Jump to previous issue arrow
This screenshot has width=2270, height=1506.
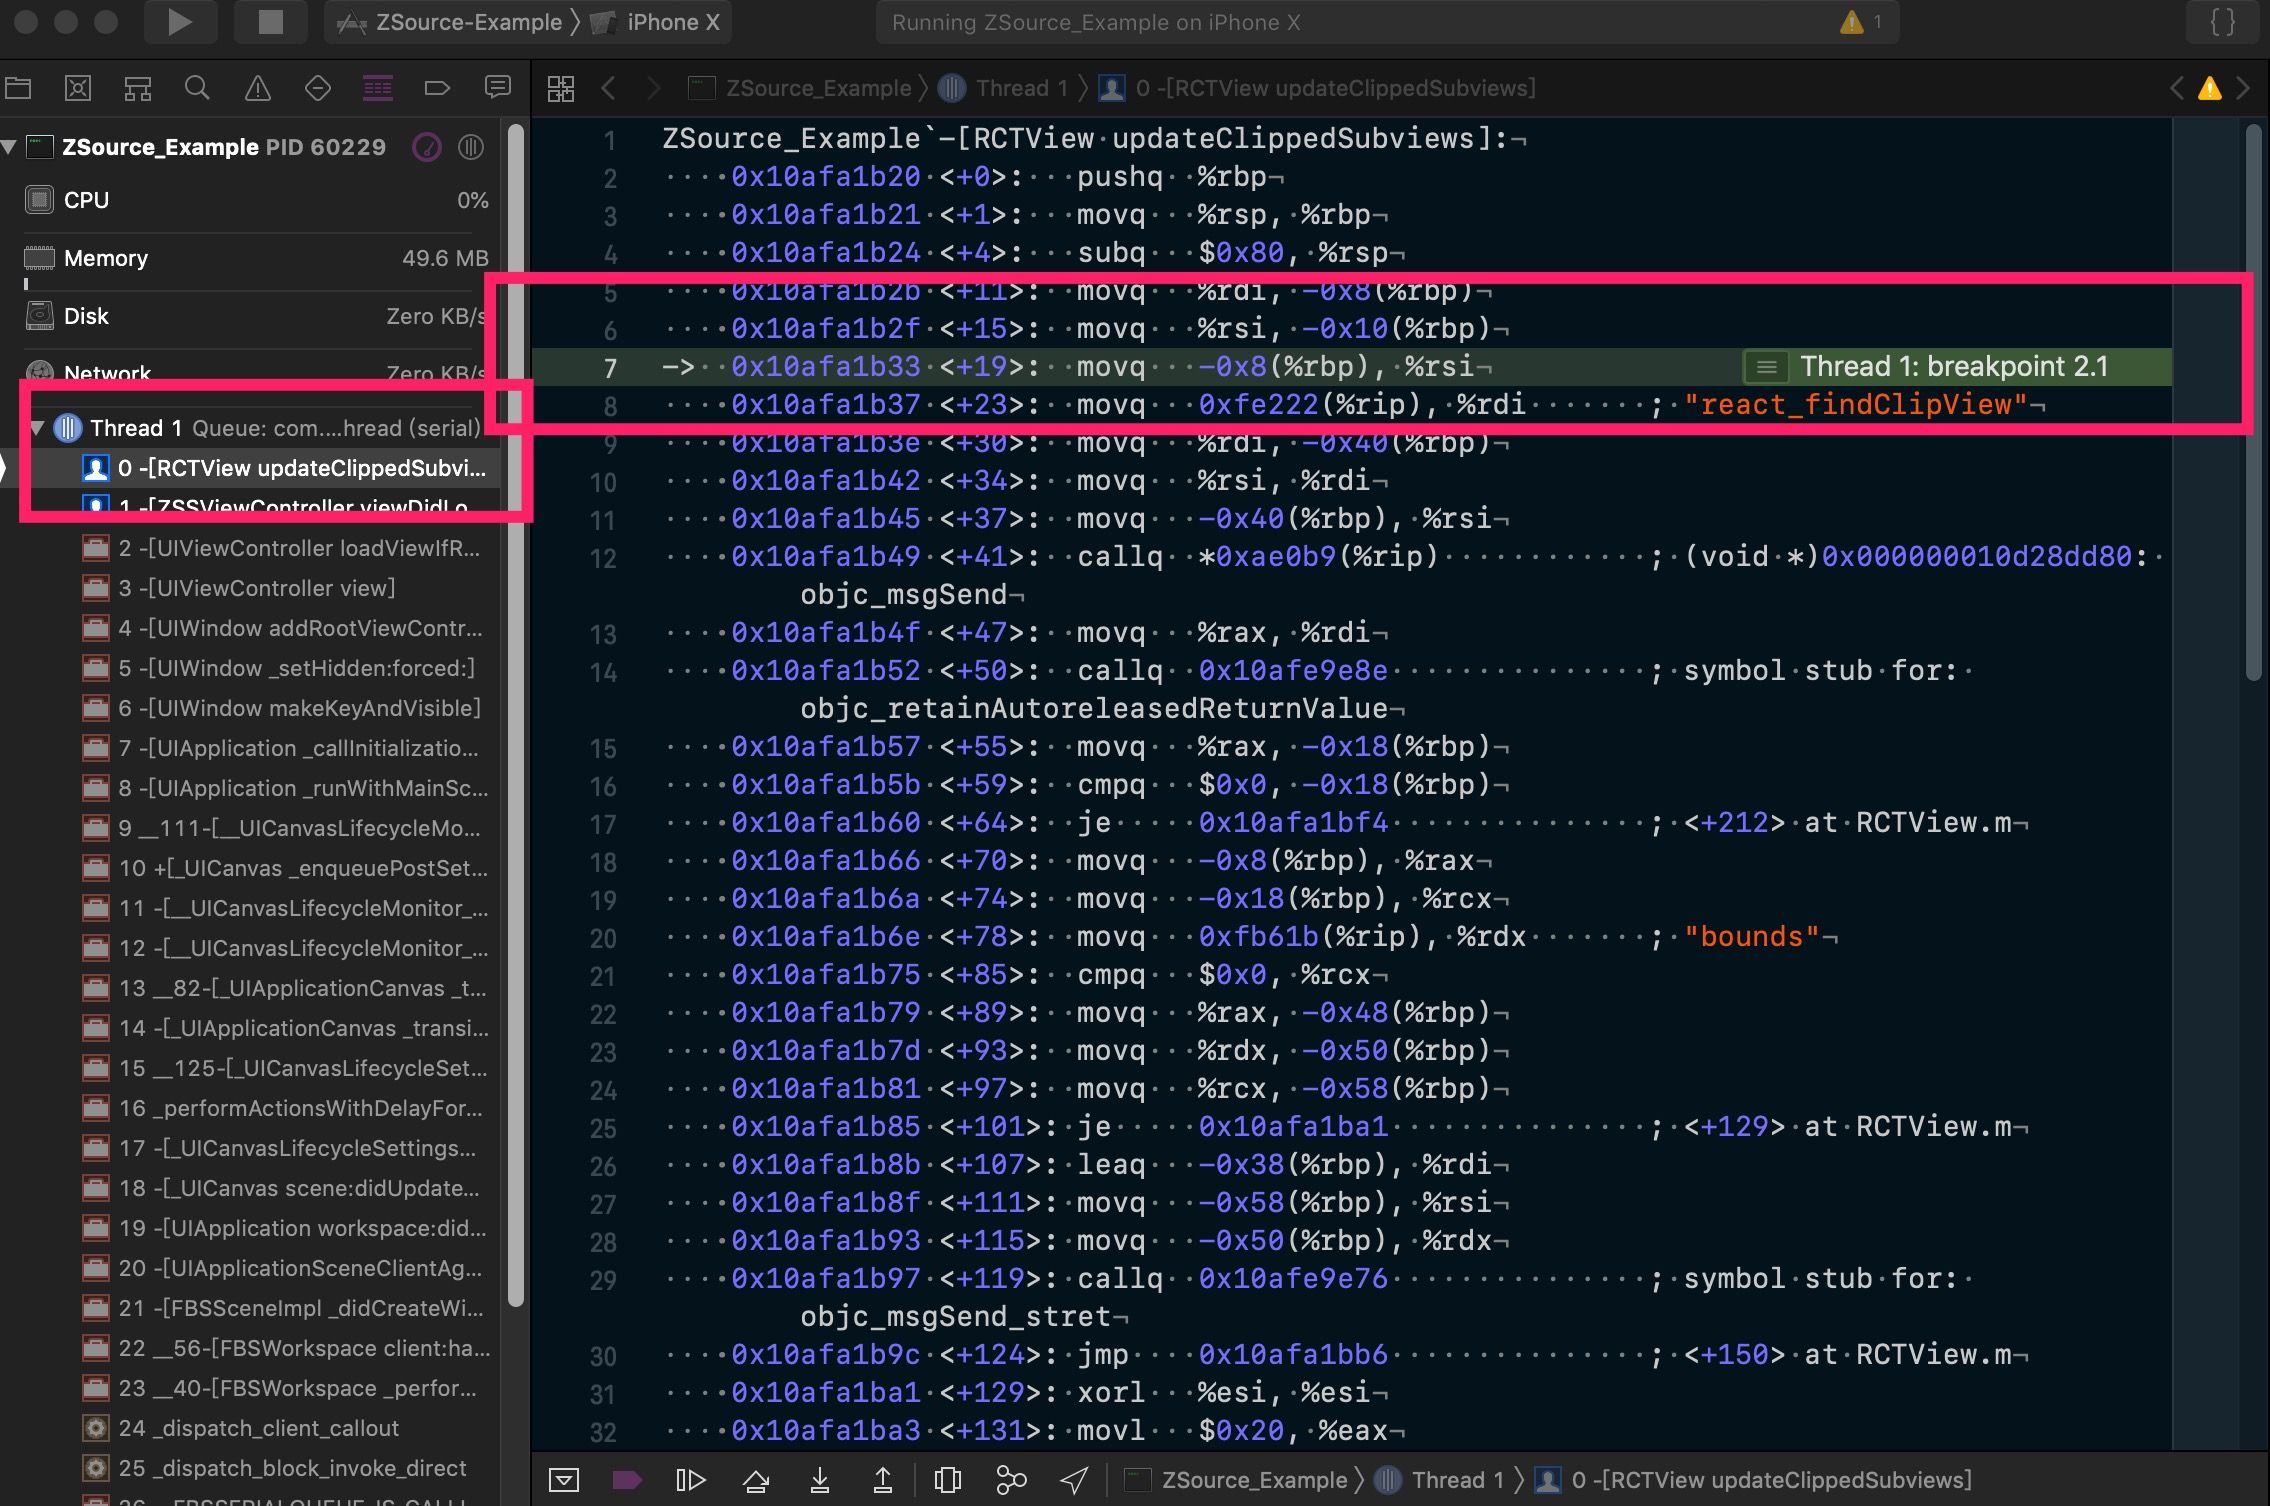pos(2176,88)
